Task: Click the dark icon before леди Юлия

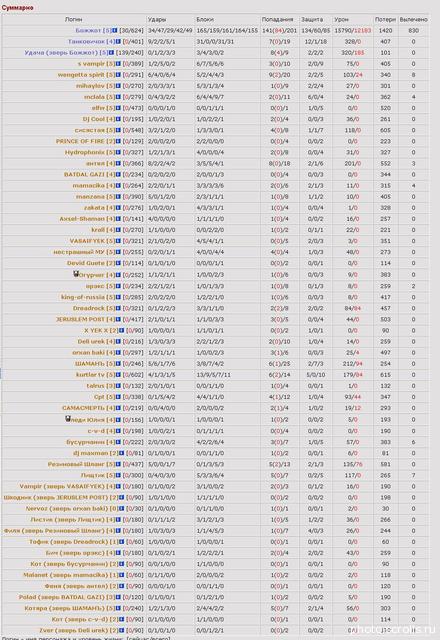Action: pyautogui.click(x=68, y=419)
